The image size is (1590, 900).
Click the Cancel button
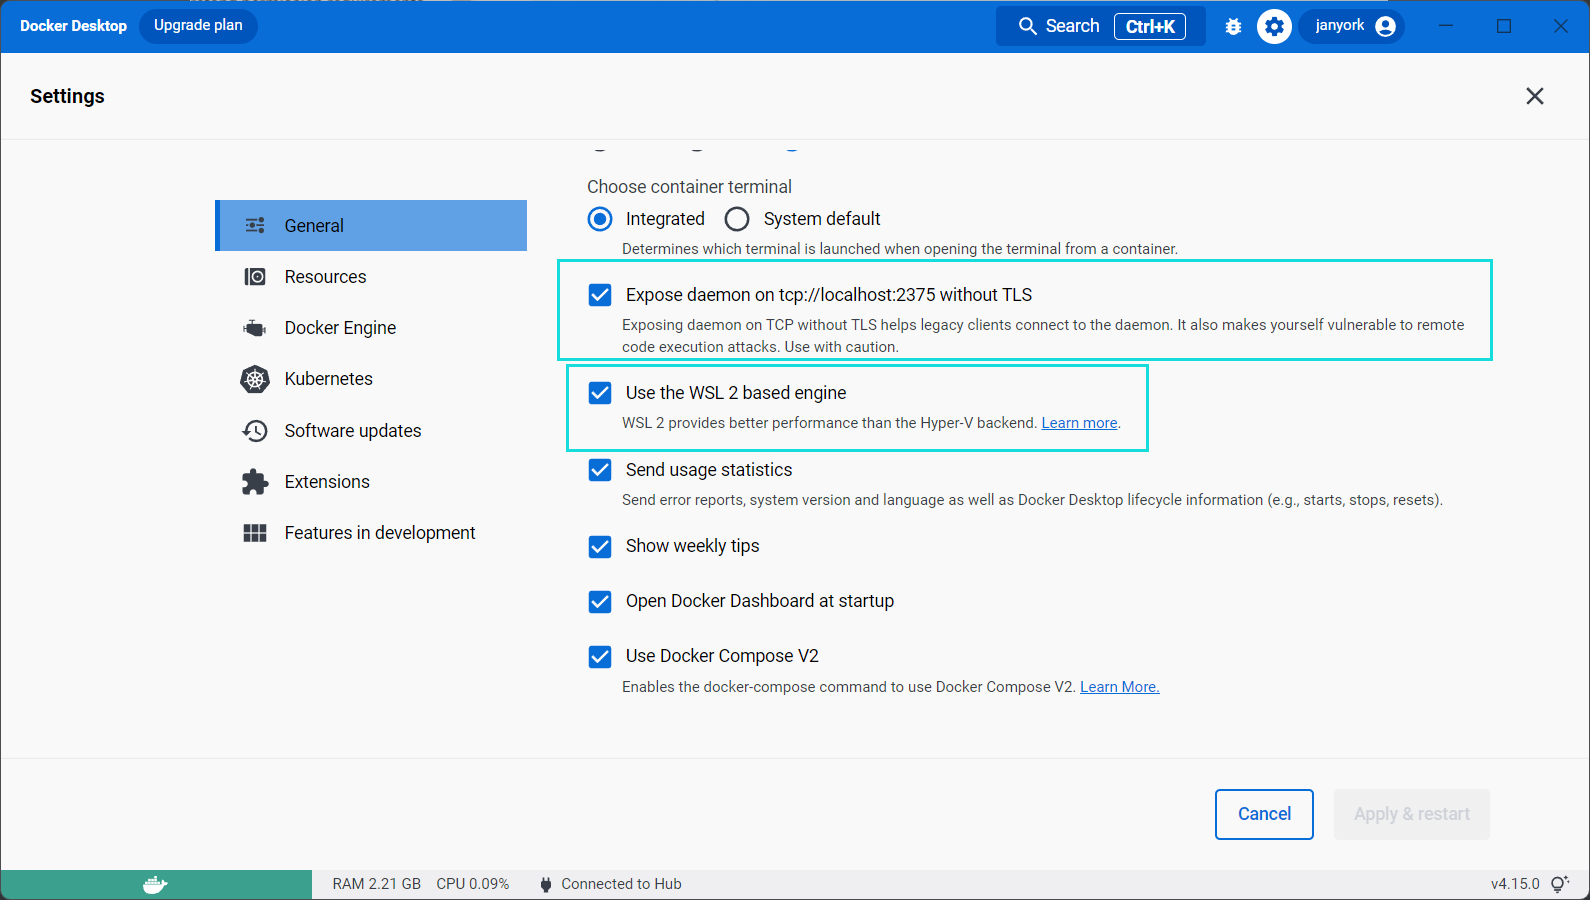click(x=1264, y=814)
